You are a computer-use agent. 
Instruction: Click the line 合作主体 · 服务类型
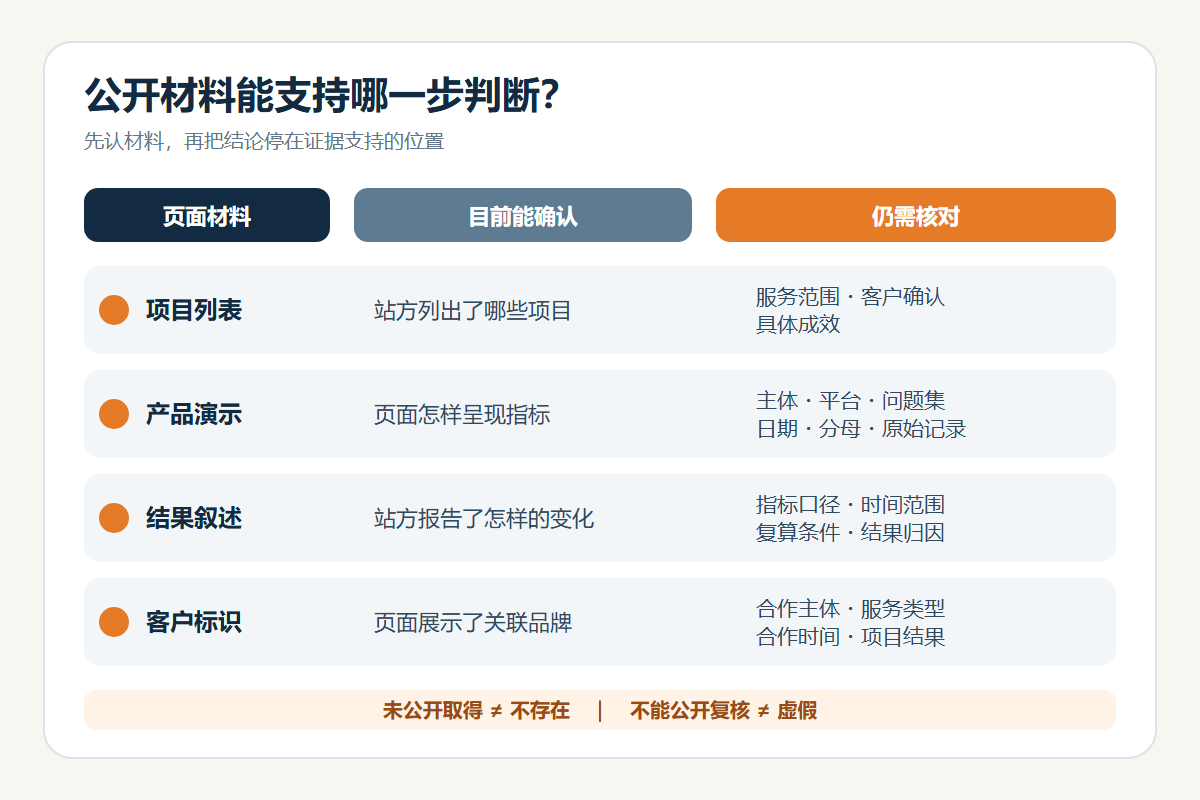[850, 609]
